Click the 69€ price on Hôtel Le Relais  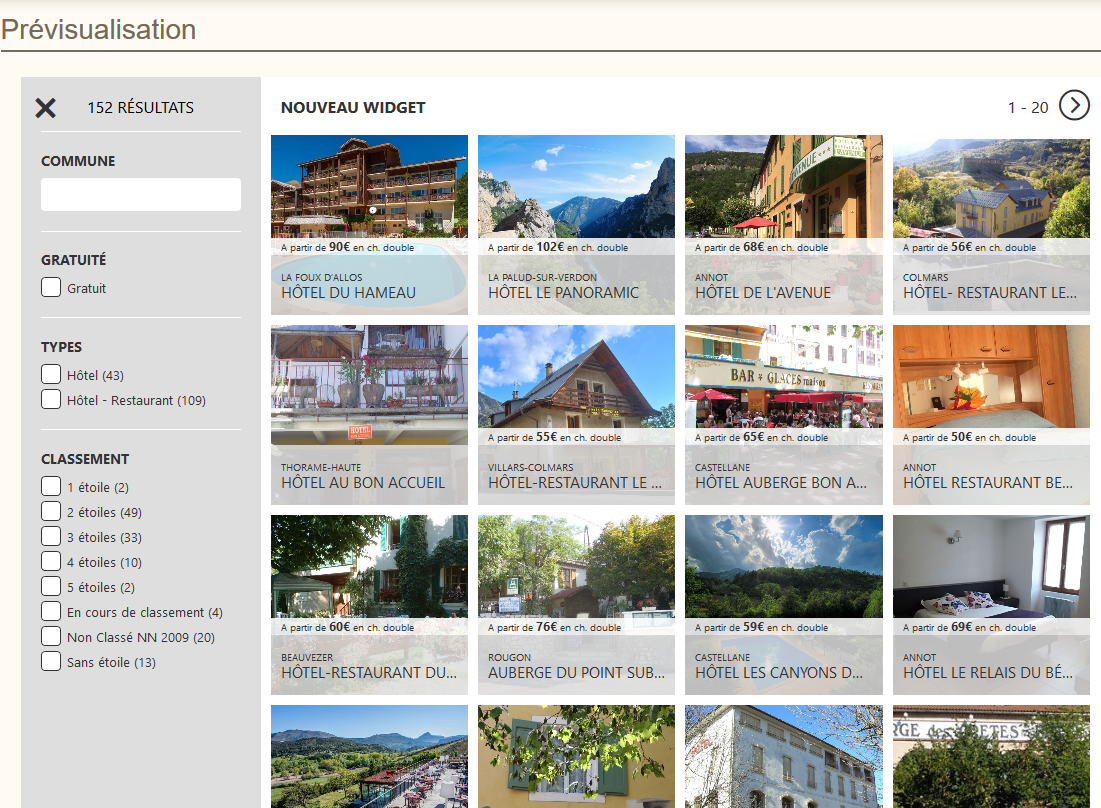tap(962, 627)
